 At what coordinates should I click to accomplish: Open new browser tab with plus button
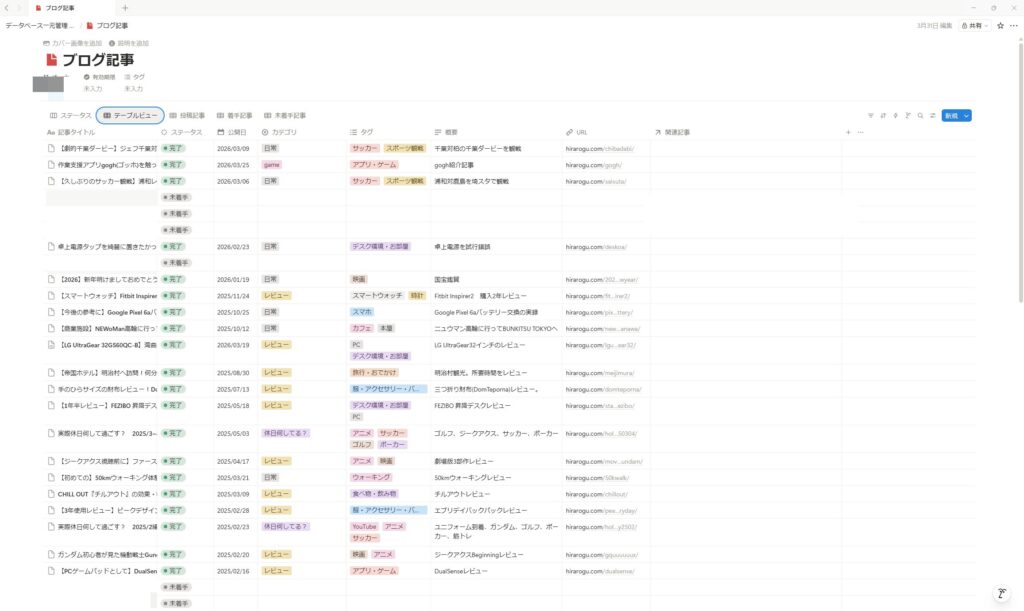click(124, 7)
